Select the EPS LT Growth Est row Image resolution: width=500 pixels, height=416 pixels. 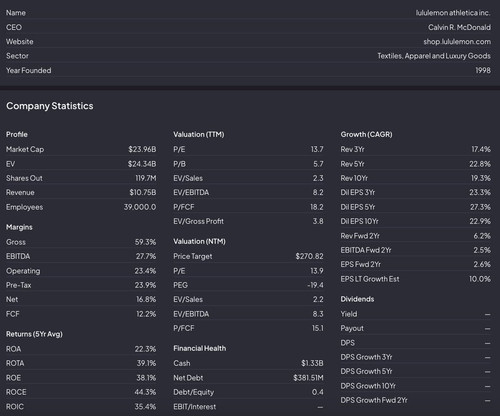(415, 279)
